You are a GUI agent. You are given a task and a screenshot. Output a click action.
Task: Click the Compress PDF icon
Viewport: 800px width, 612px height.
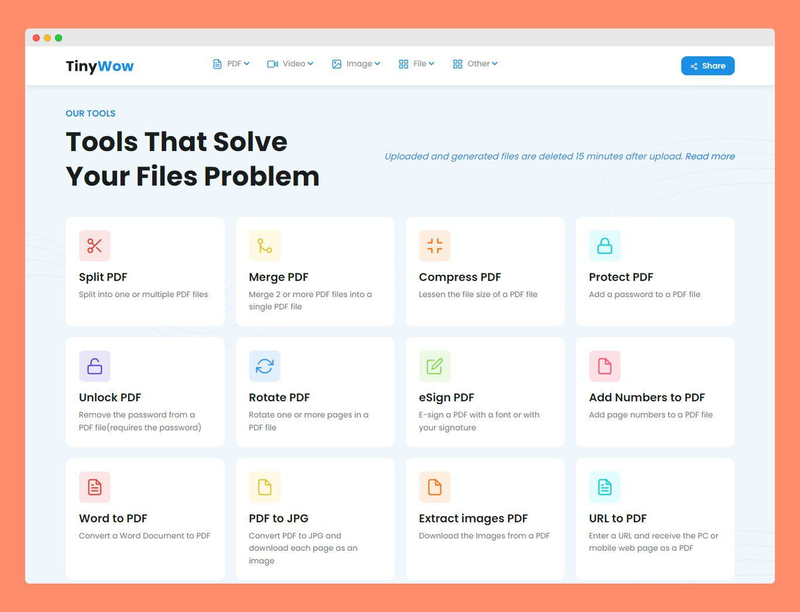tap(435, 246)
